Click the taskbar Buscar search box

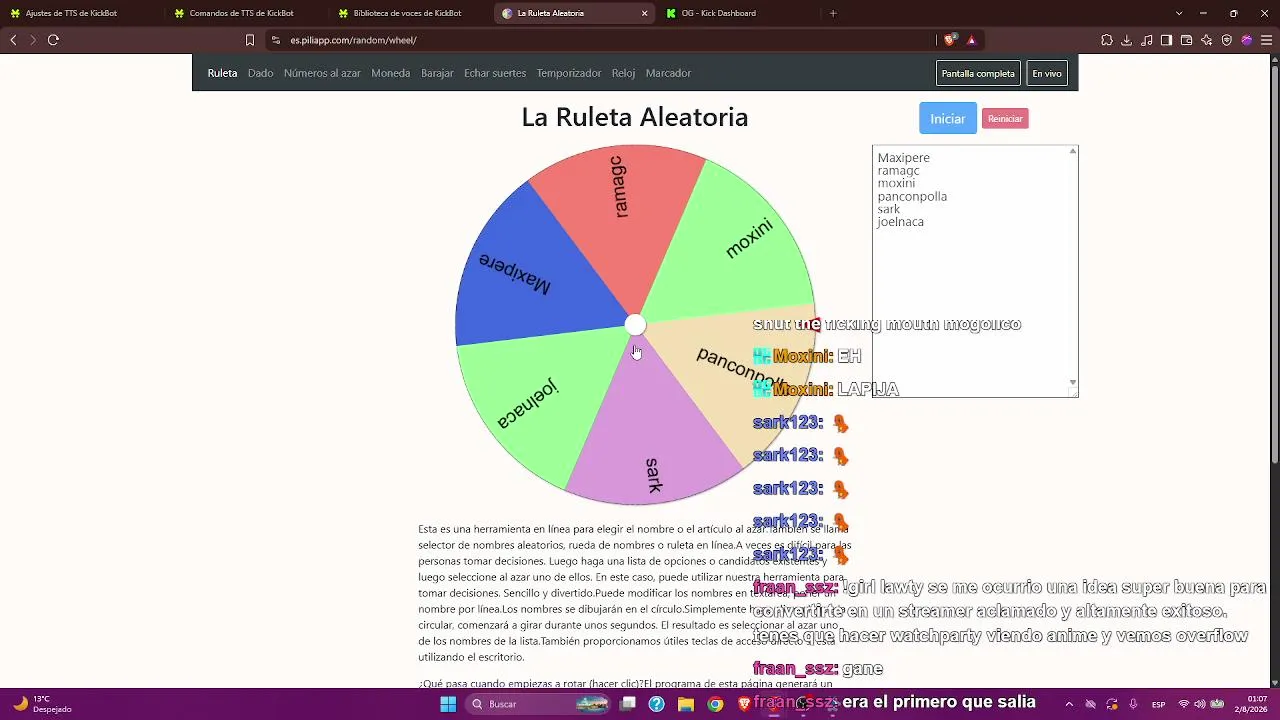[x=538, y=704]
